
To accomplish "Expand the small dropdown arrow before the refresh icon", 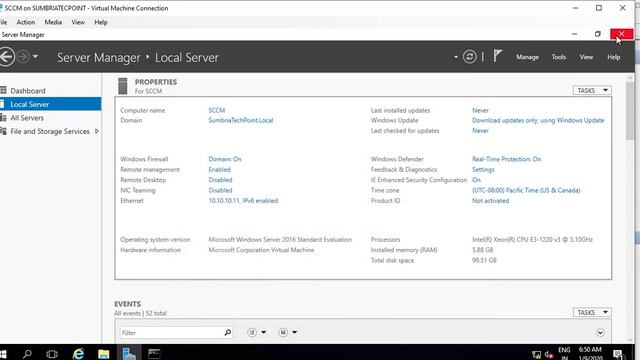I will tap(456, 57).
